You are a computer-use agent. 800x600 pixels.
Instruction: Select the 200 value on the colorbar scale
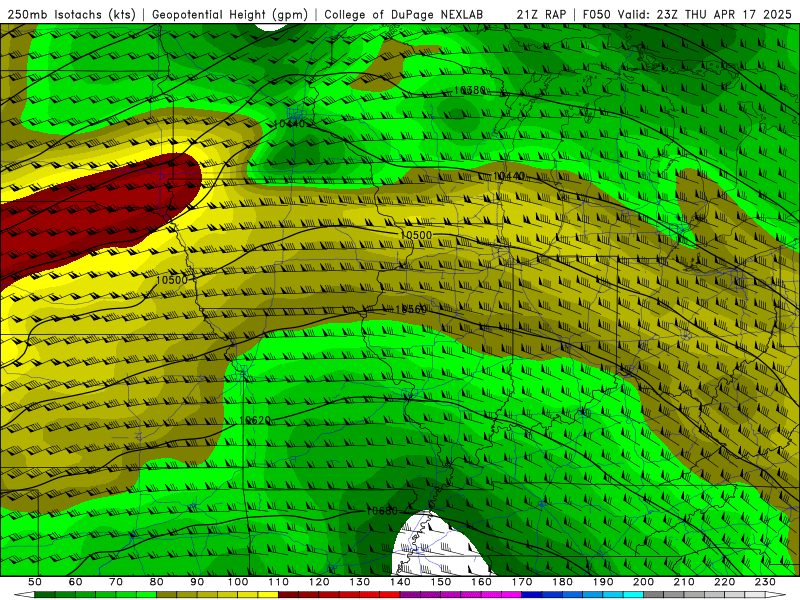coord(644,582)
